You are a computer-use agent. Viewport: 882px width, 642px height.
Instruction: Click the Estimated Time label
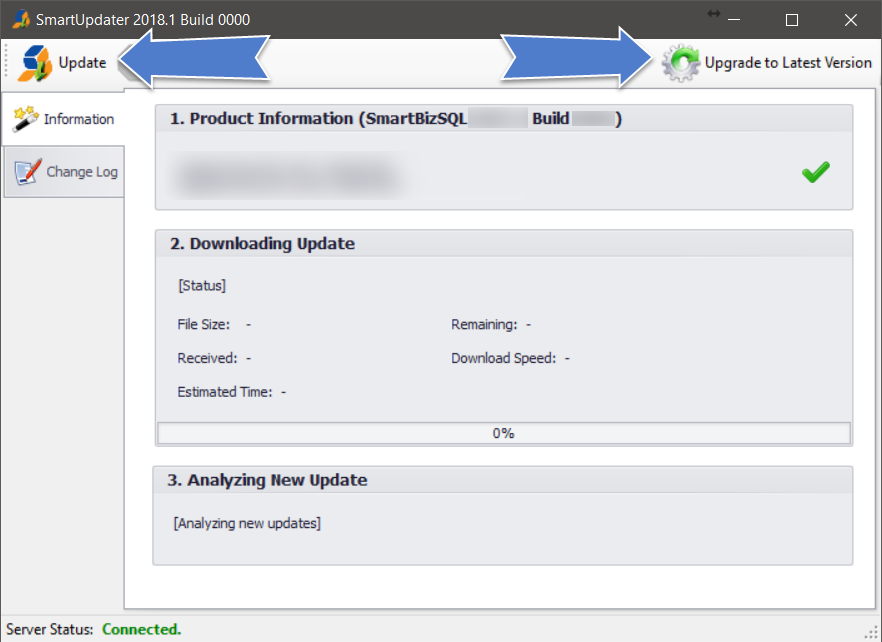tap(224, 392)
